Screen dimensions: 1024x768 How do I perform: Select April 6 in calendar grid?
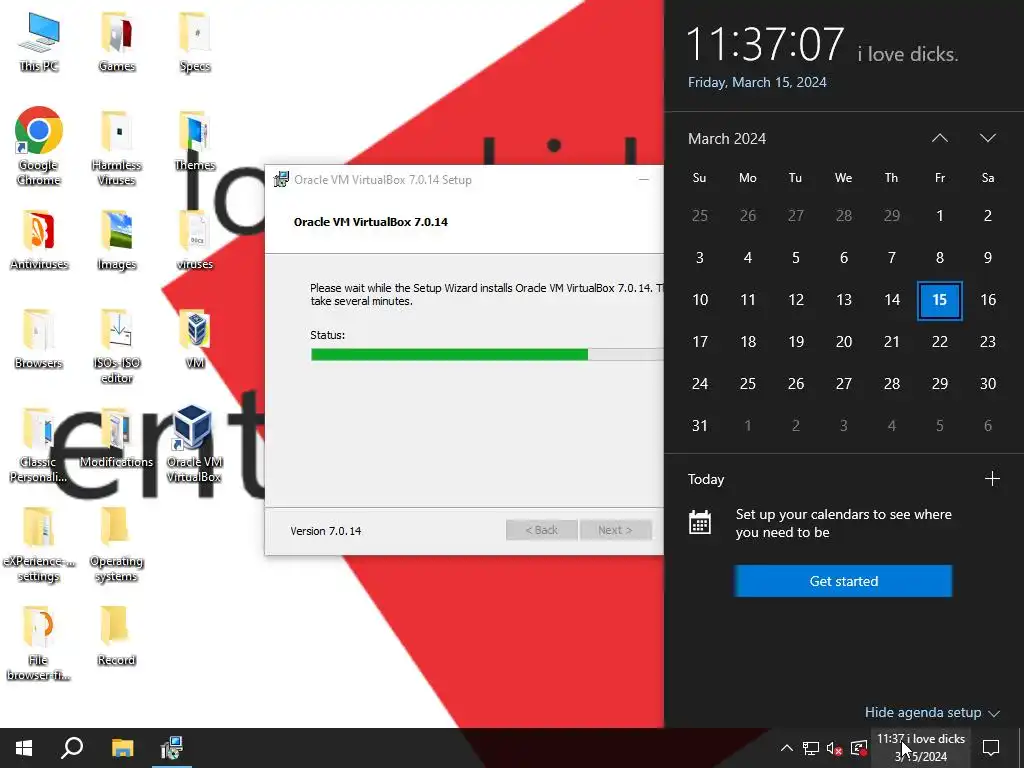coord(988,426)
